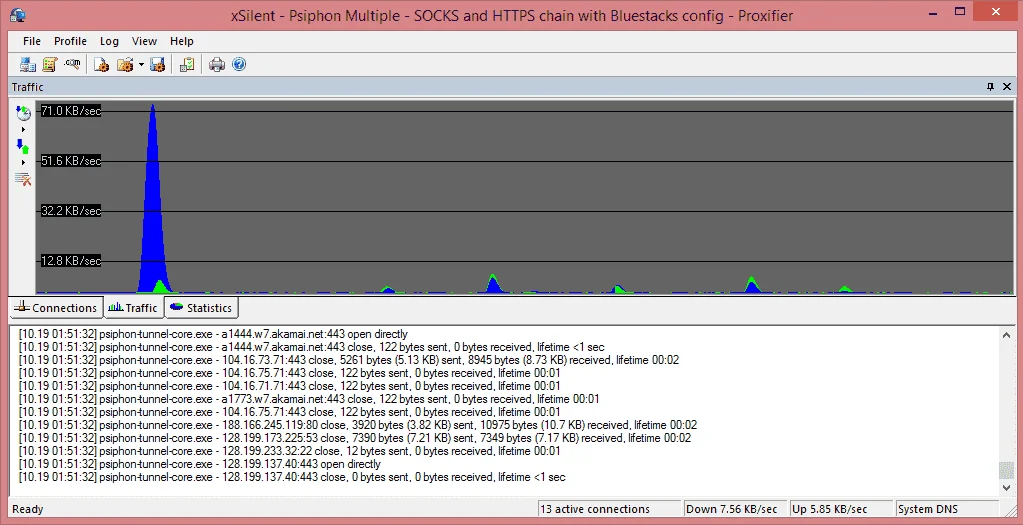Click log scrollbar down arrow

click(x=1005, y=487)
